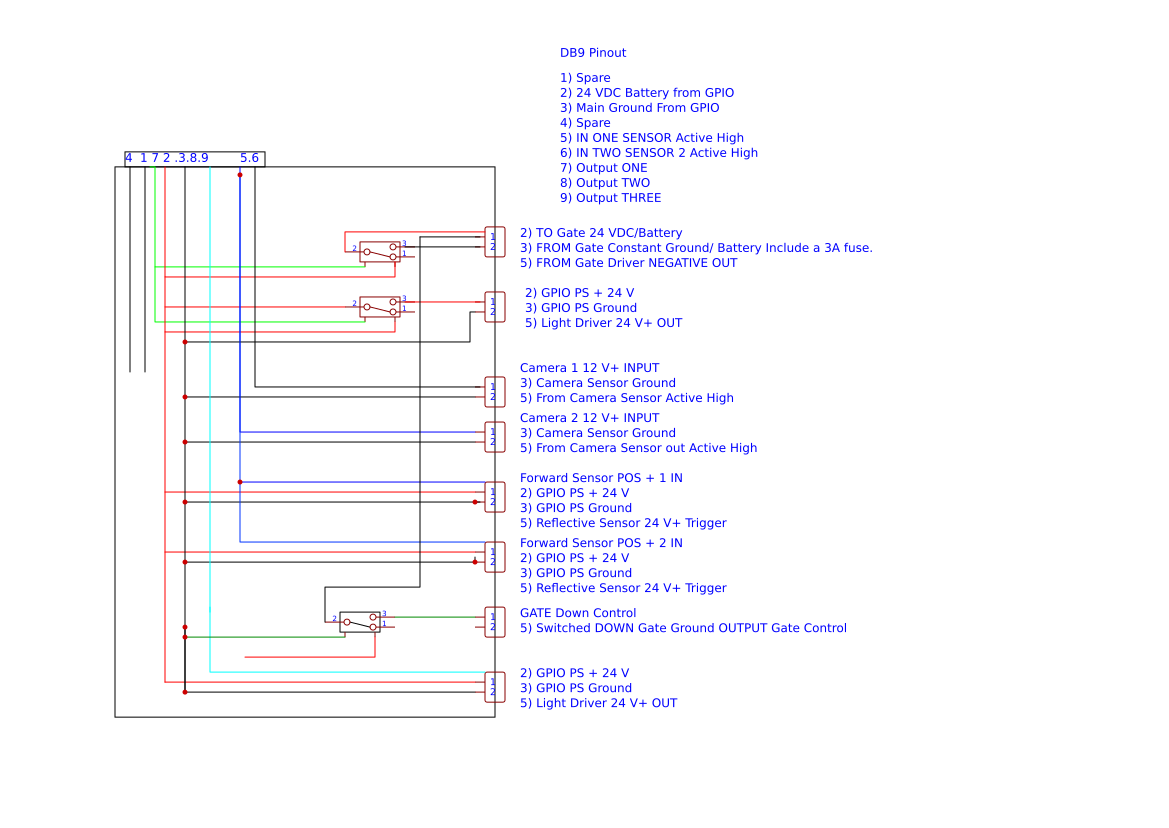
Task: Click the 'IN ONE SENSOR Active High' text
Action: coord(652,137)
